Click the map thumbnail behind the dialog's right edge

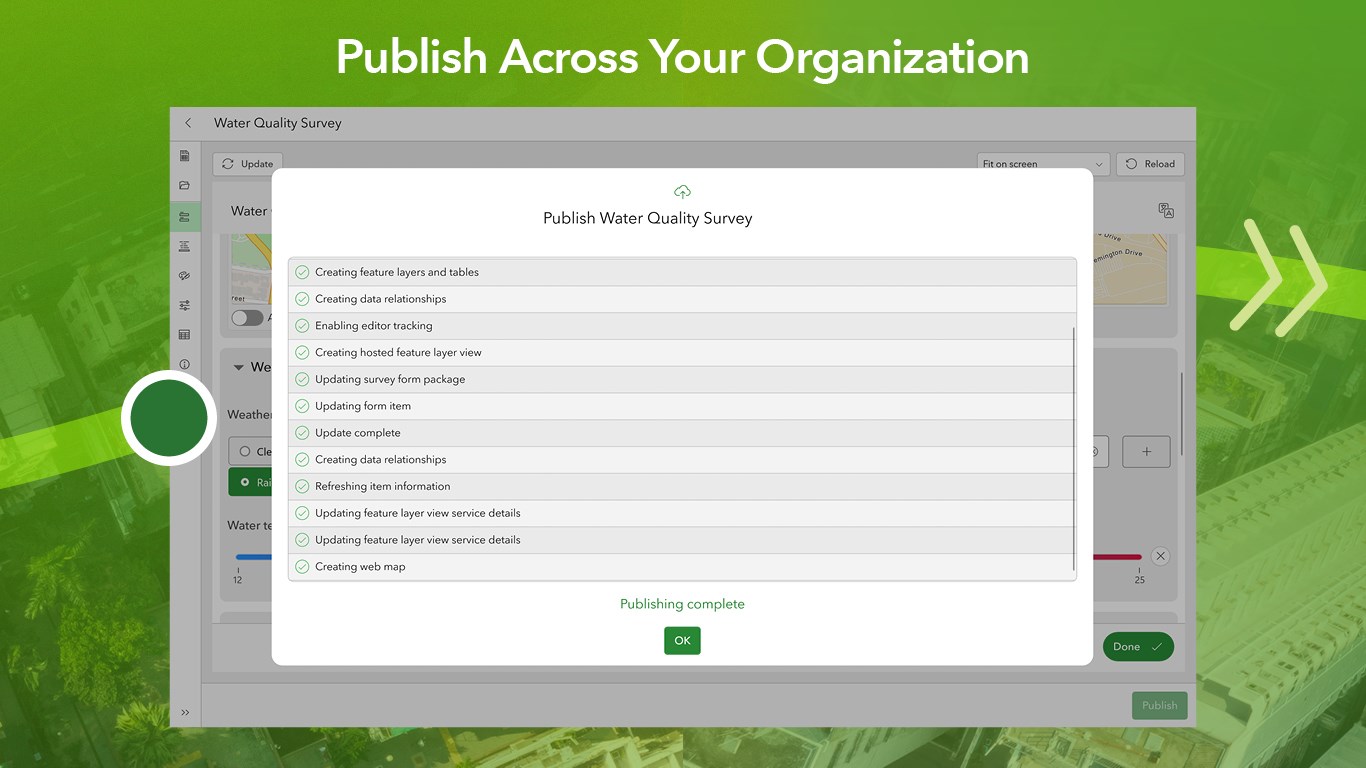1130,268
